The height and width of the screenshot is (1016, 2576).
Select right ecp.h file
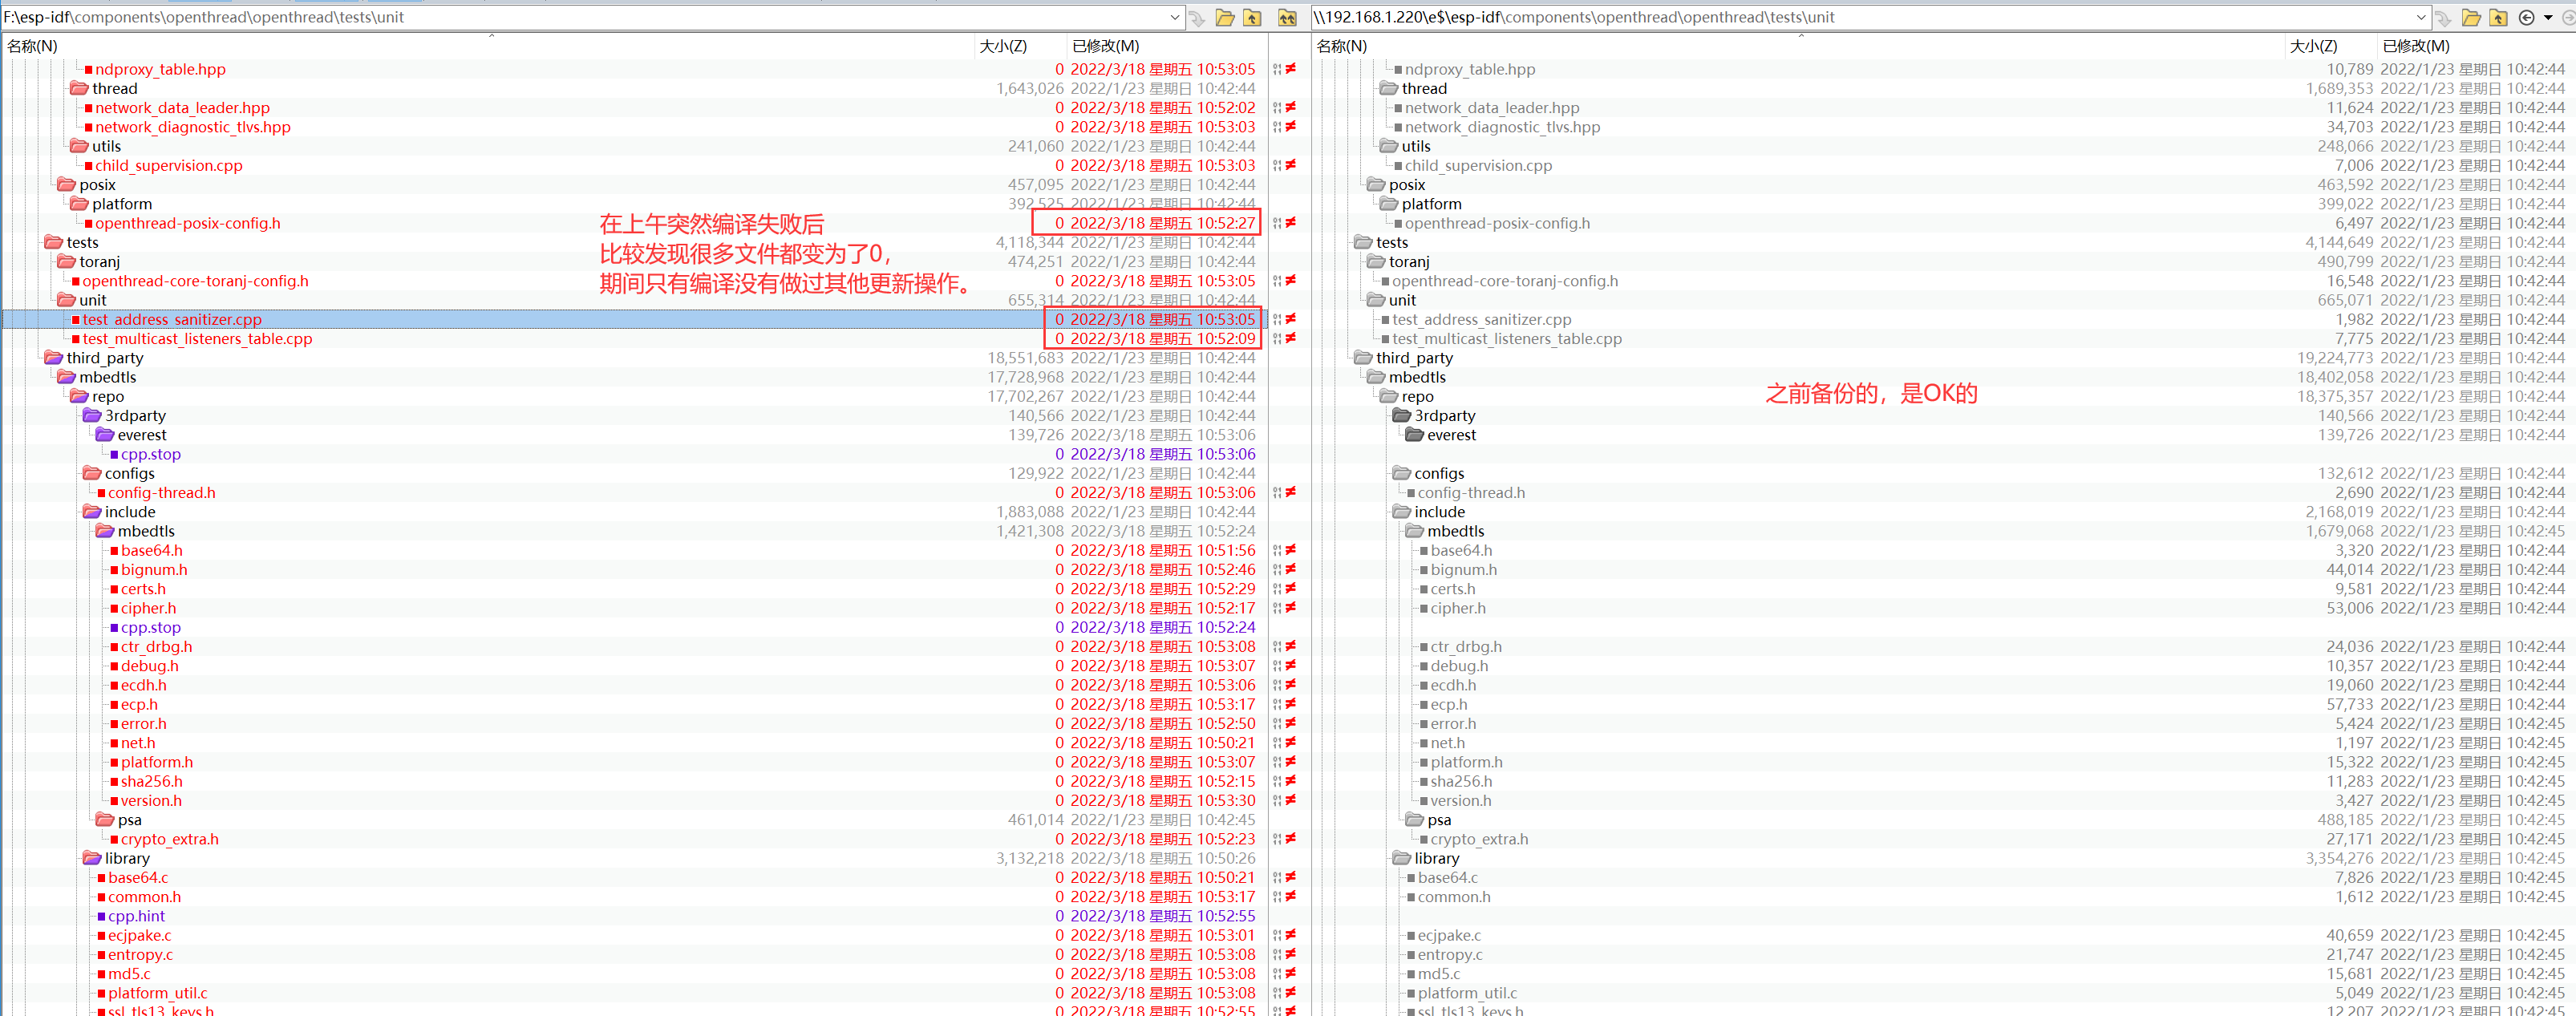[x=1449, y=704]
